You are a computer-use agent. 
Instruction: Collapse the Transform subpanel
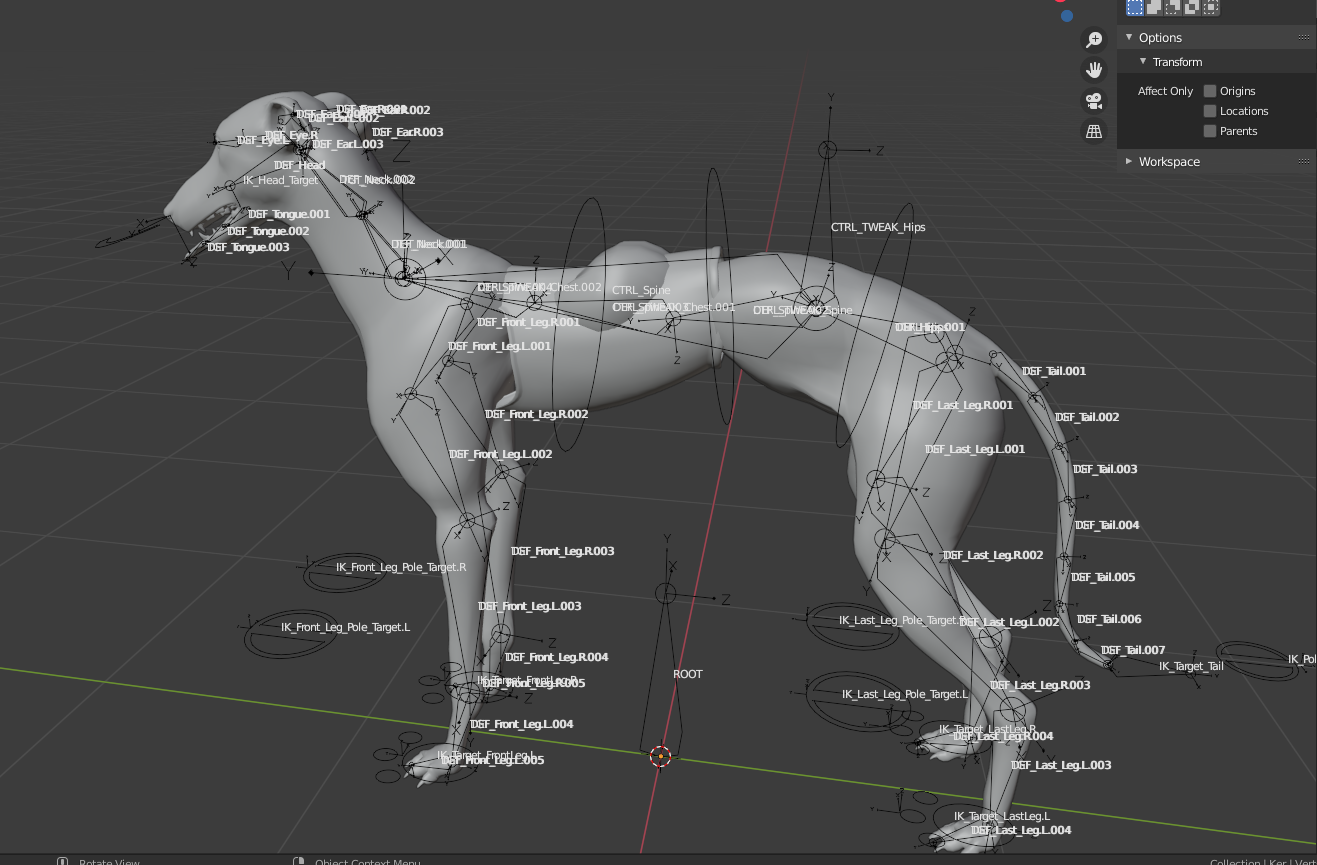coord(1143,62)
